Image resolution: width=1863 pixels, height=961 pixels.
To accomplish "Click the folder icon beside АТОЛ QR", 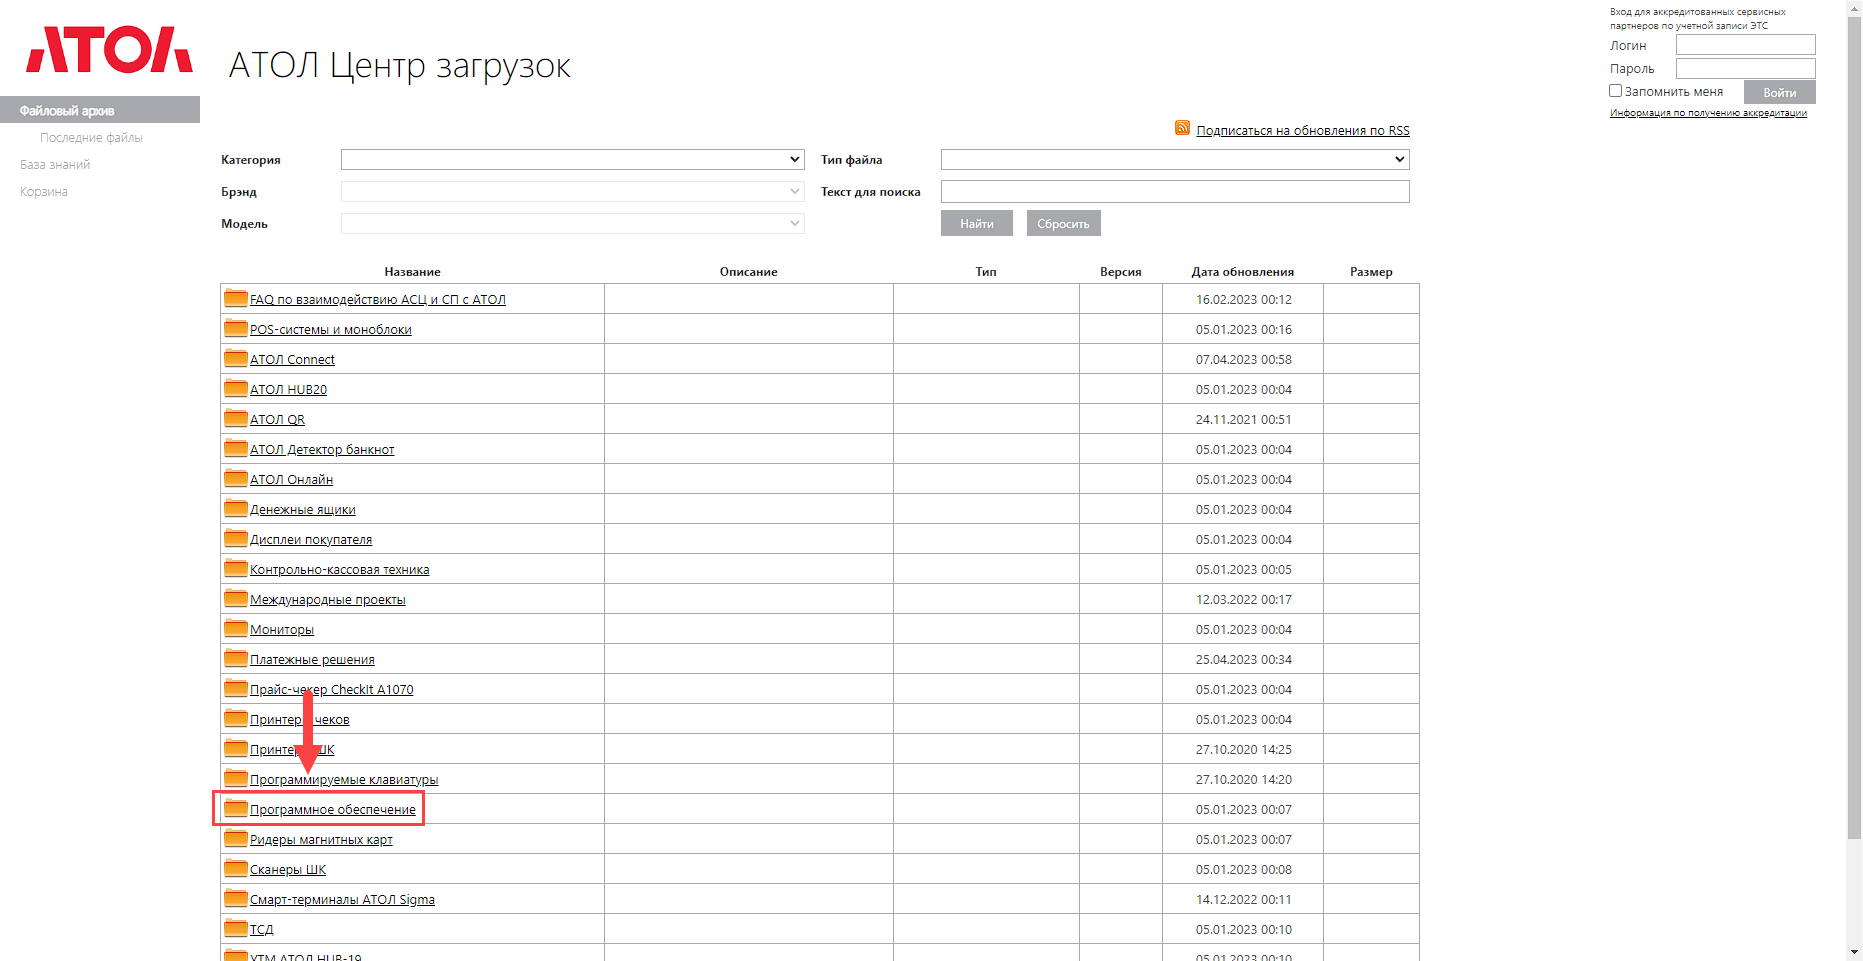I will click(236, 418).
